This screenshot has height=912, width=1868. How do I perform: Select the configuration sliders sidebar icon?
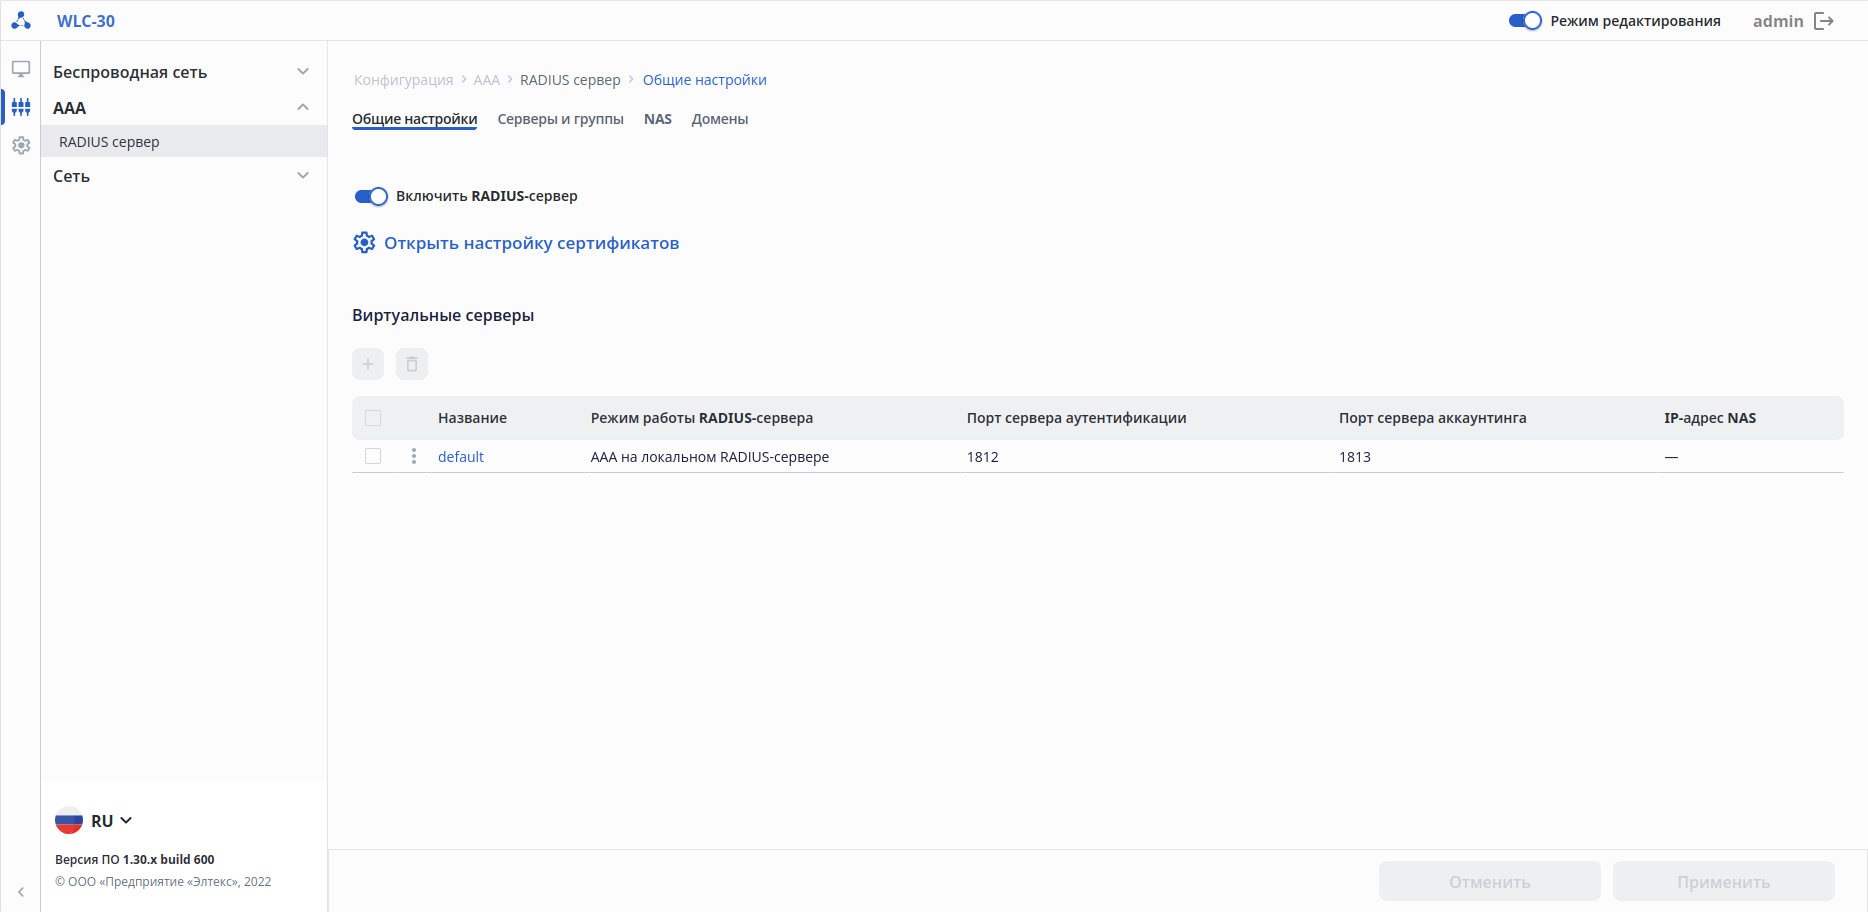(21, 107)
